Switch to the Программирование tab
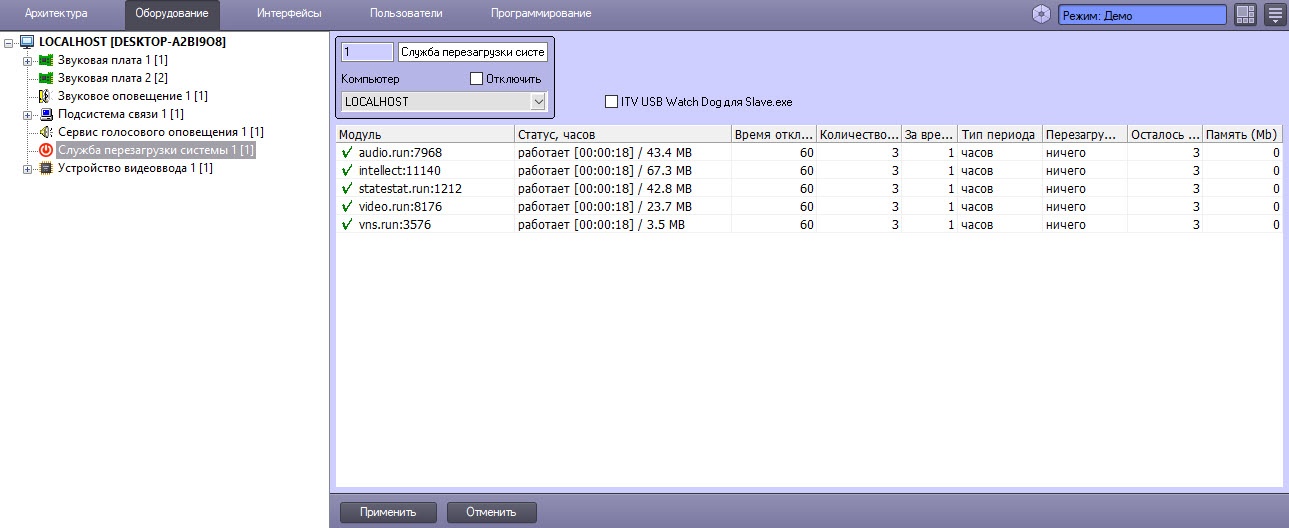The width and height of the screenshot is (1289, 528). coord(541,14)
